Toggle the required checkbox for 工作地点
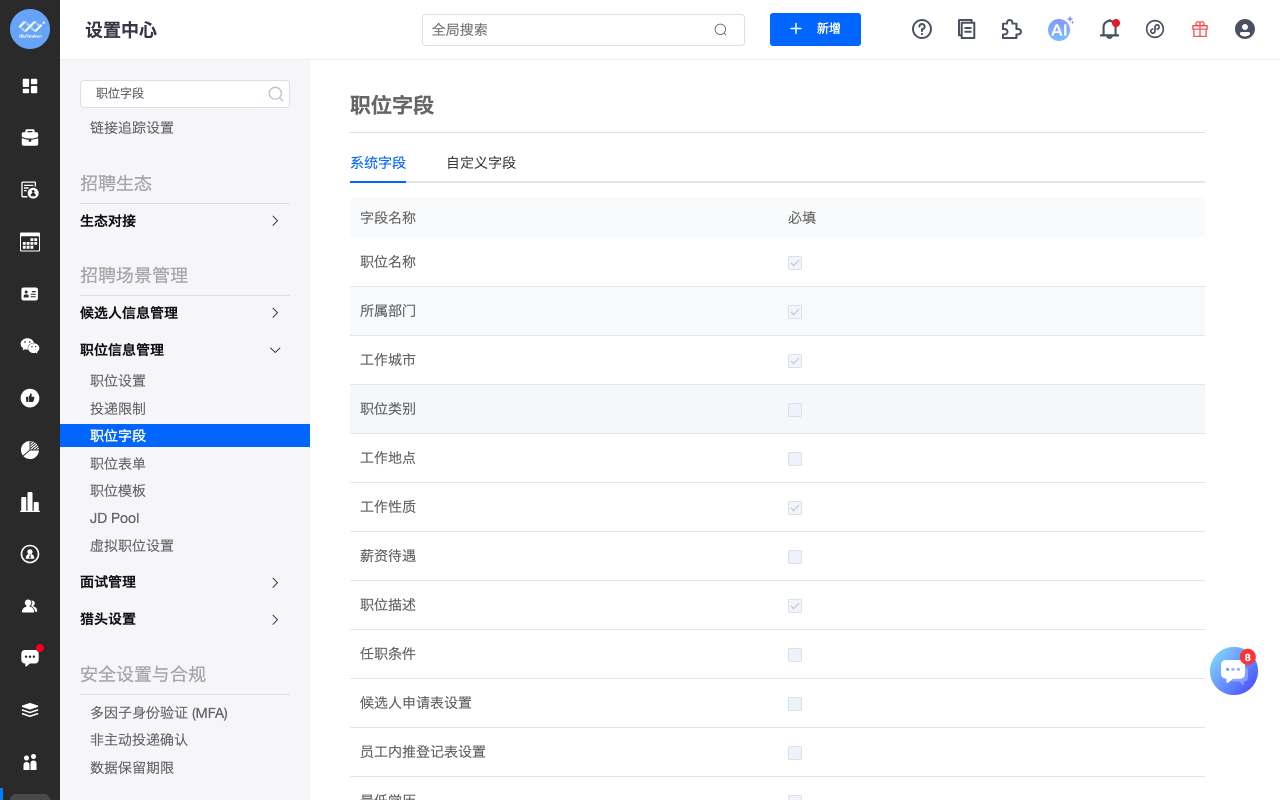Image resolution: width=1280 pixels, height=800 pixels. coord(795,459)
